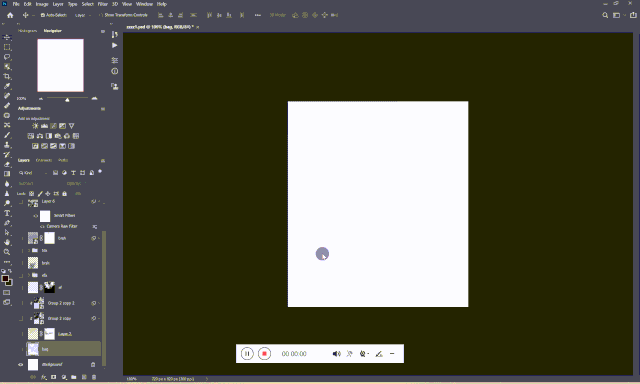
Task: Open the Adjustments panel menu
Action: pyautogui.click(x=103, y=109)
